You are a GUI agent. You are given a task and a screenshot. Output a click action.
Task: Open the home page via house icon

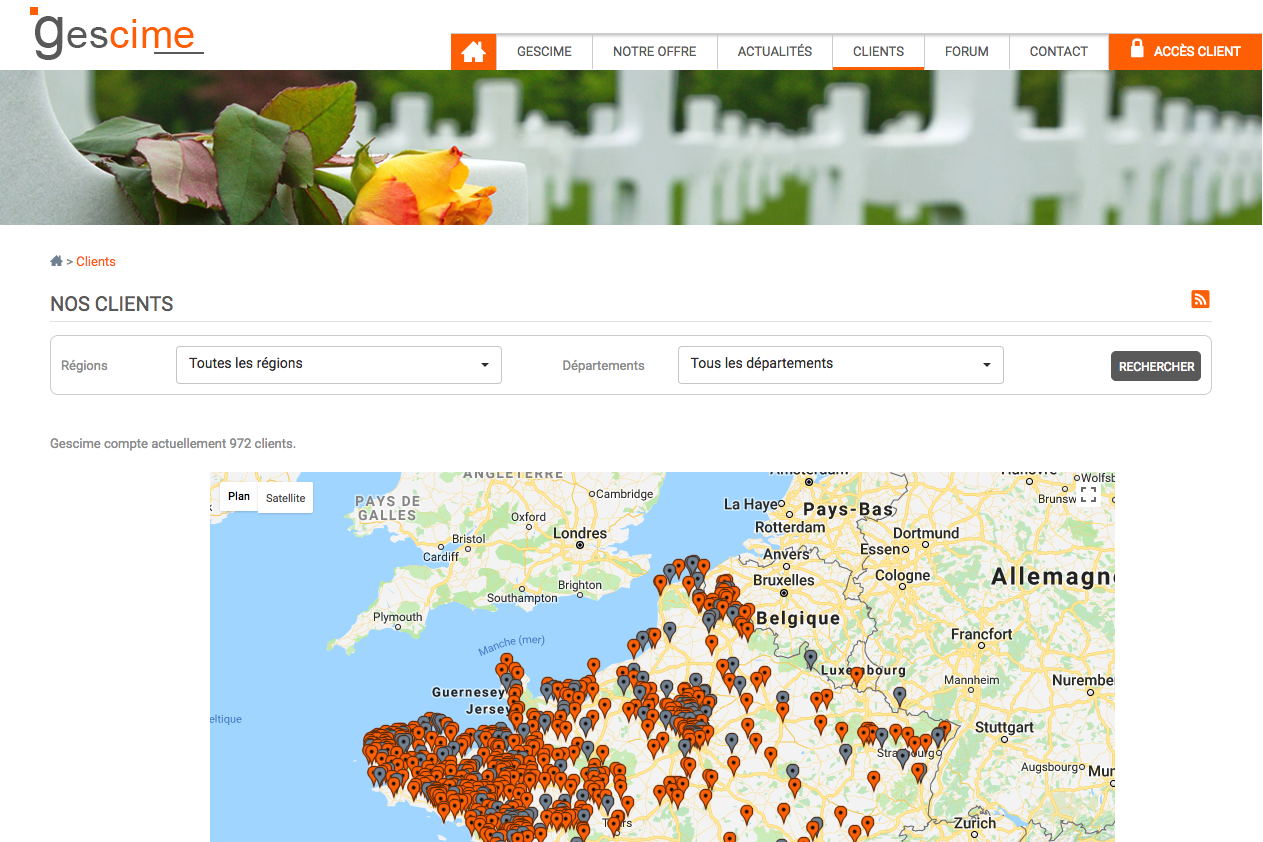474,52
